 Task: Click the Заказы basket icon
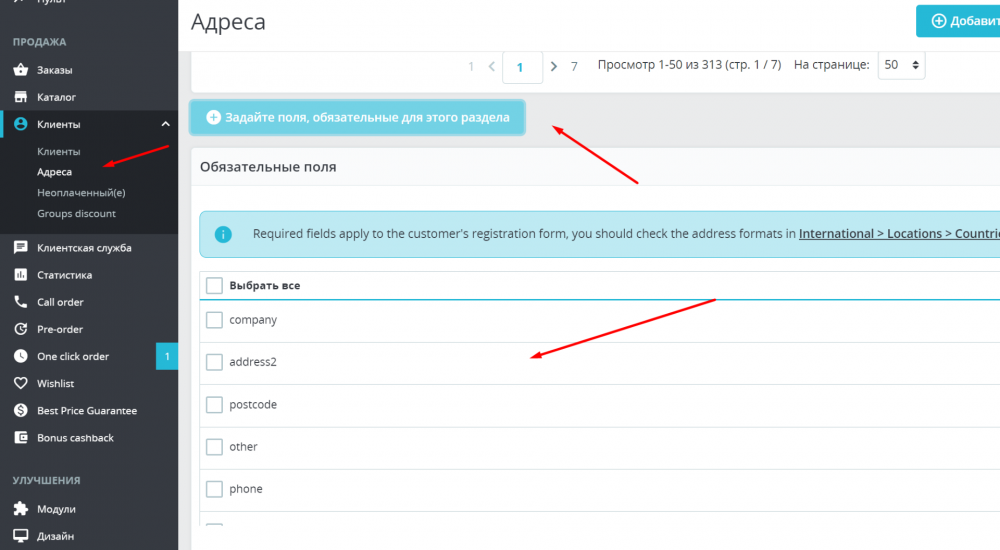point(20,70)
